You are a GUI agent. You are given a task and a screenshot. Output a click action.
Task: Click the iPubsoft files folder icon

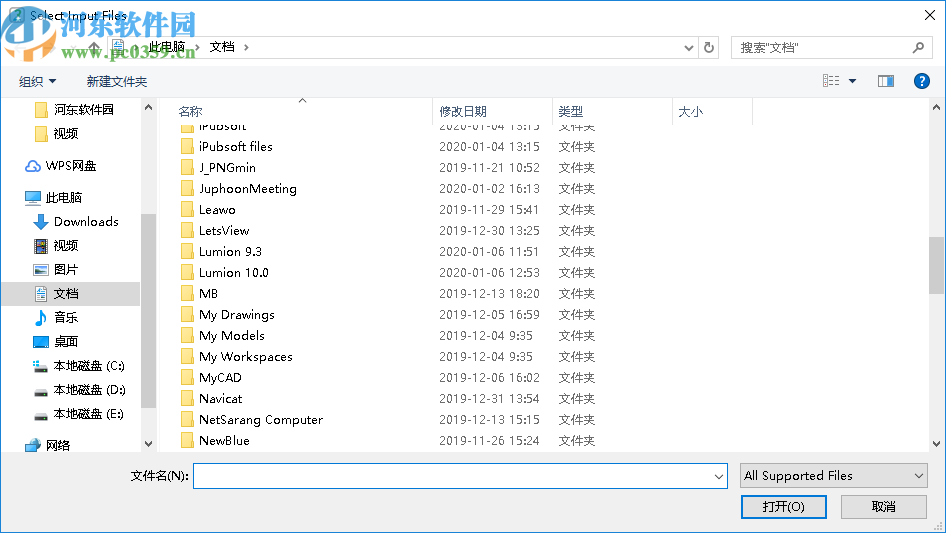click(188, 147)
